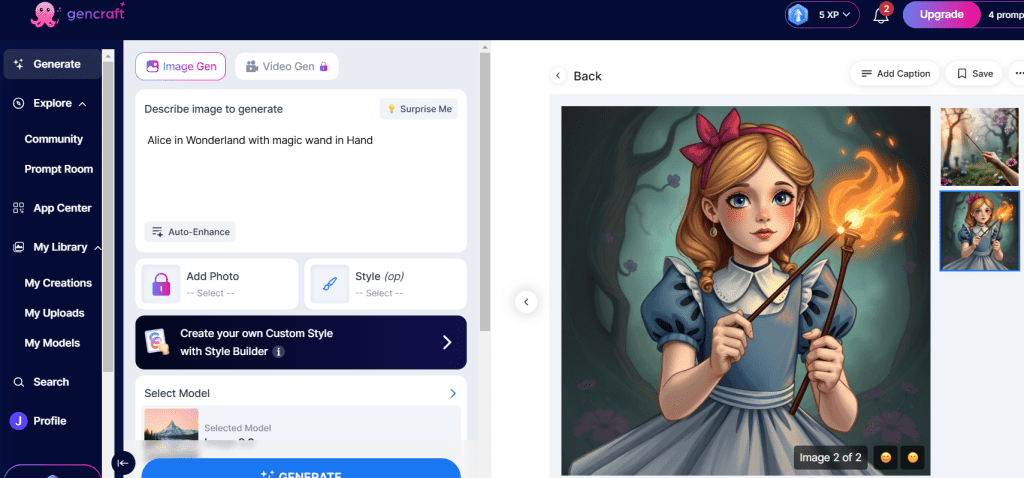Click the 'Describe image to generate' label
Viewport: 1024px width, 478px height.
pos(214,109)
